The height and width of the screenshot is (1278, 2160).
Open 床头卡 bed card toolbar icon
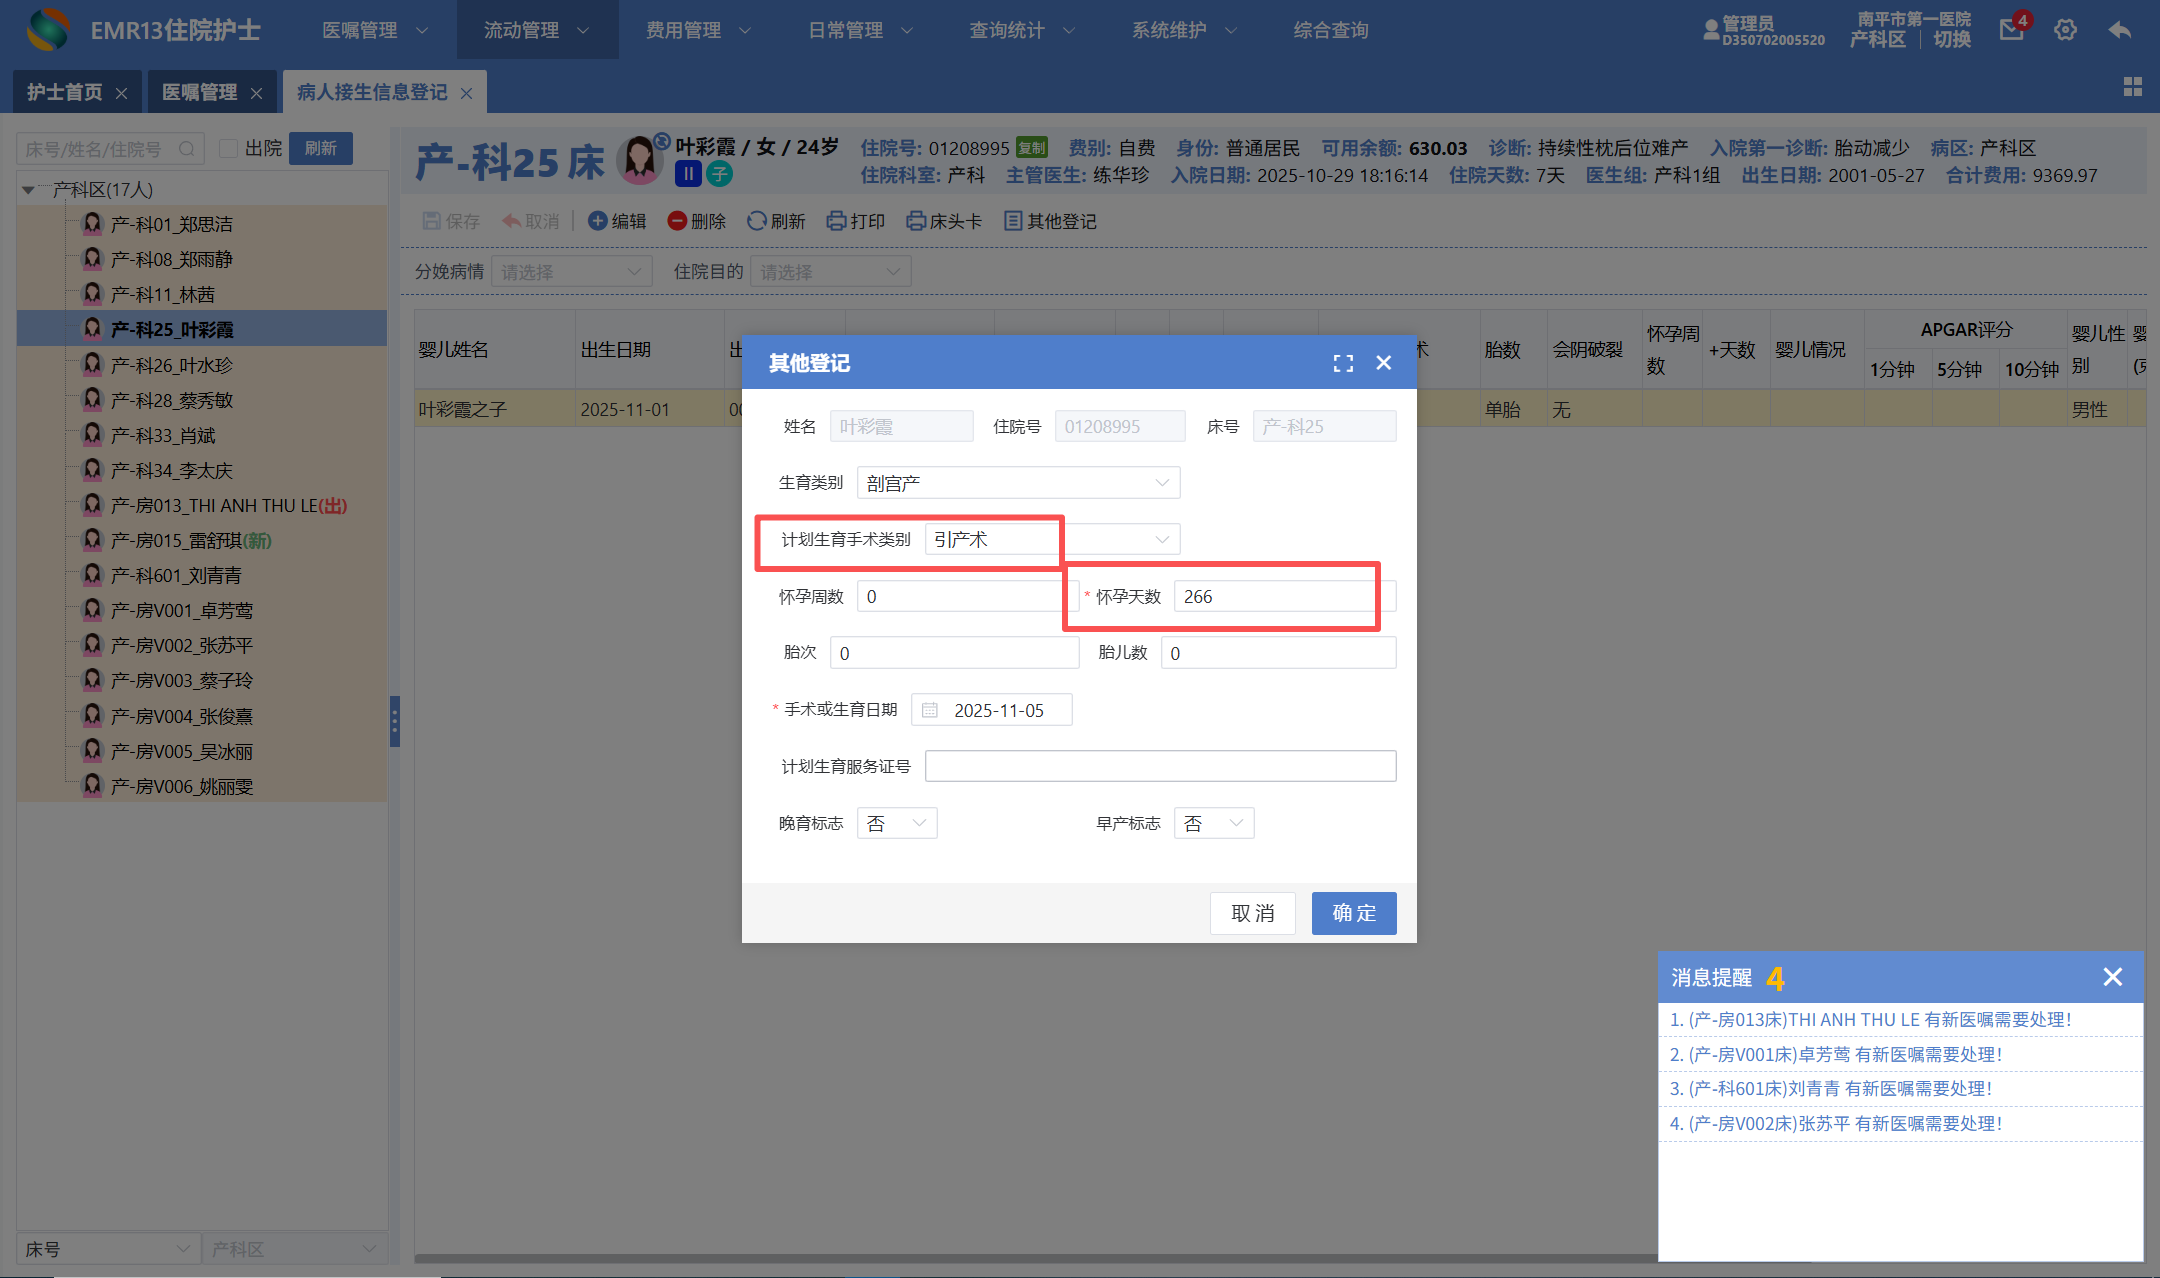pyautogui.click(x=915, y=221)
